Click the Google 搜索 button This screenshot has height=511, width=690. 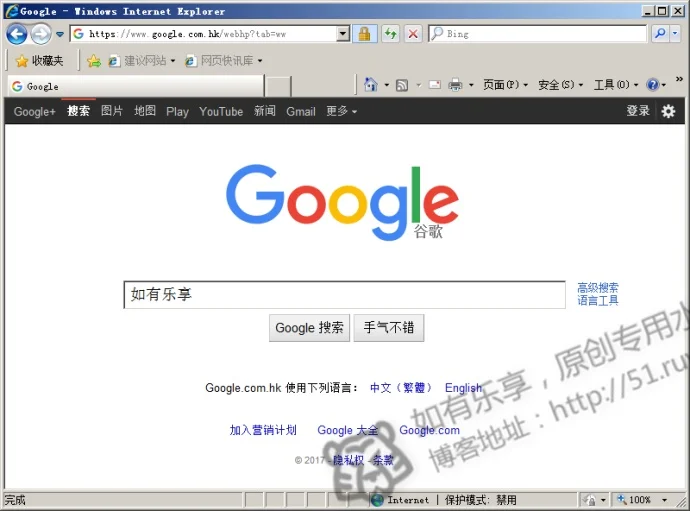[x=309, y=327]
